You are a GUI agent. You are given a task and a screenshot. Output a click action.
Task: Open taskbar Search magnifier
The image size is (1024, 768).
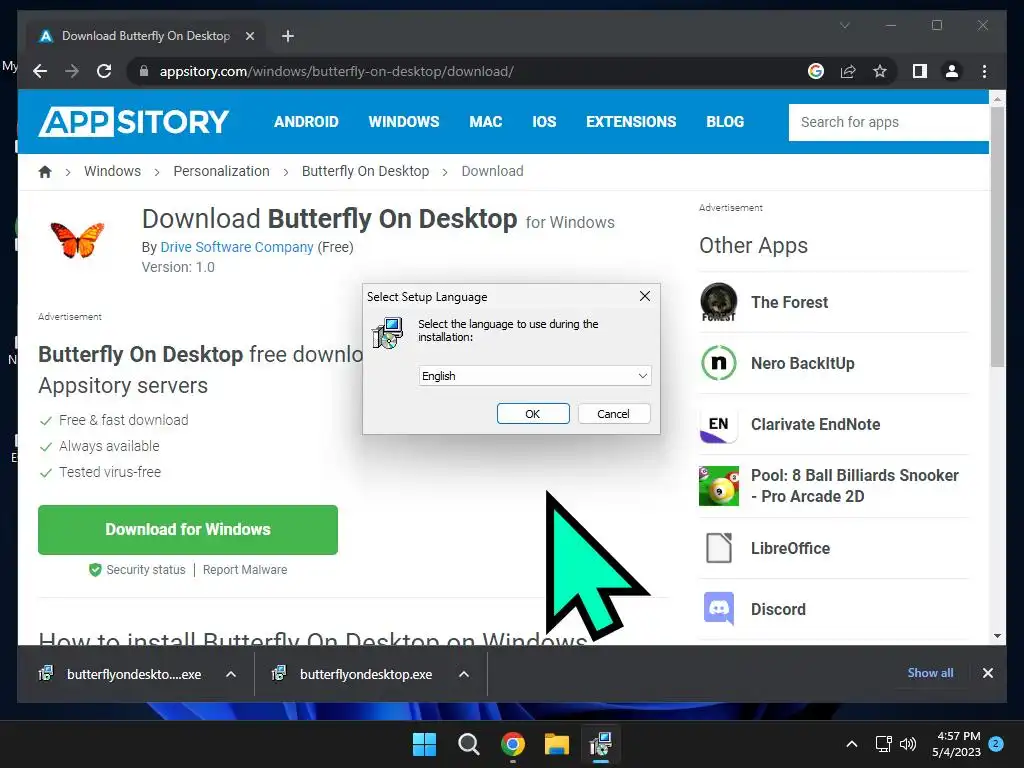[x=468, y=744]
